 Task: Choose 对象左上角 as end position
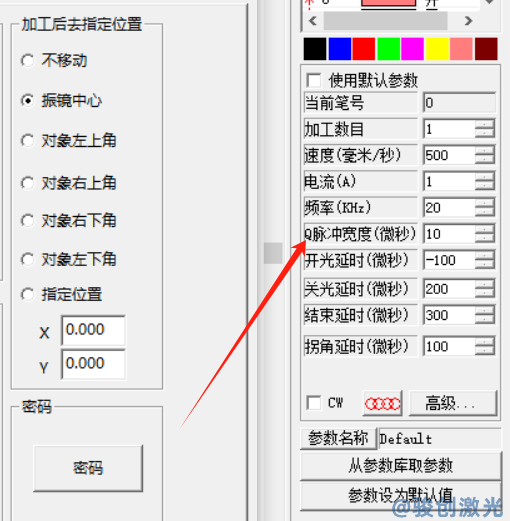27,140
